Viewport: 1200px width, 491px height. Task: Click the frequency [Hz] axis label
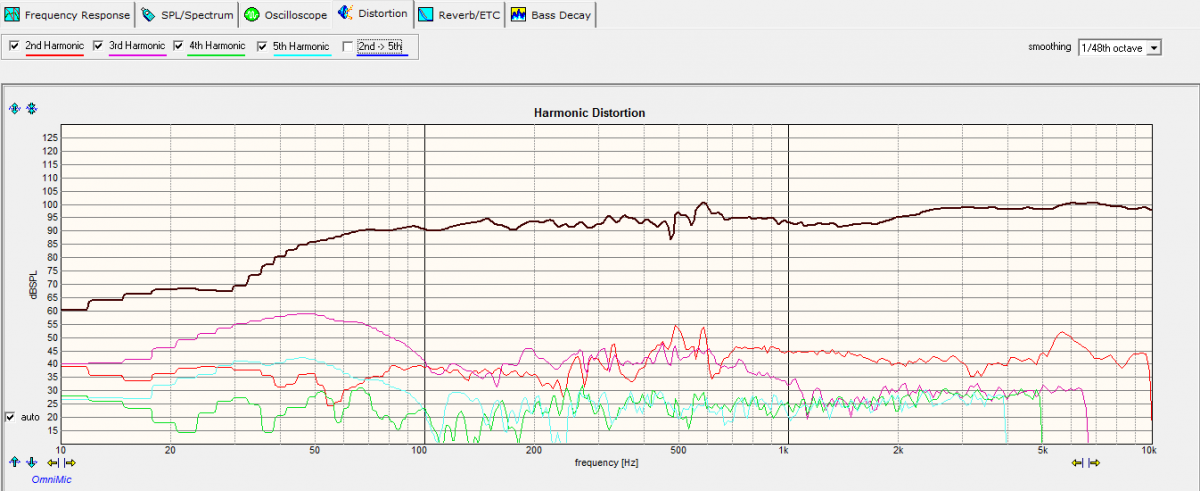(606, 463)
